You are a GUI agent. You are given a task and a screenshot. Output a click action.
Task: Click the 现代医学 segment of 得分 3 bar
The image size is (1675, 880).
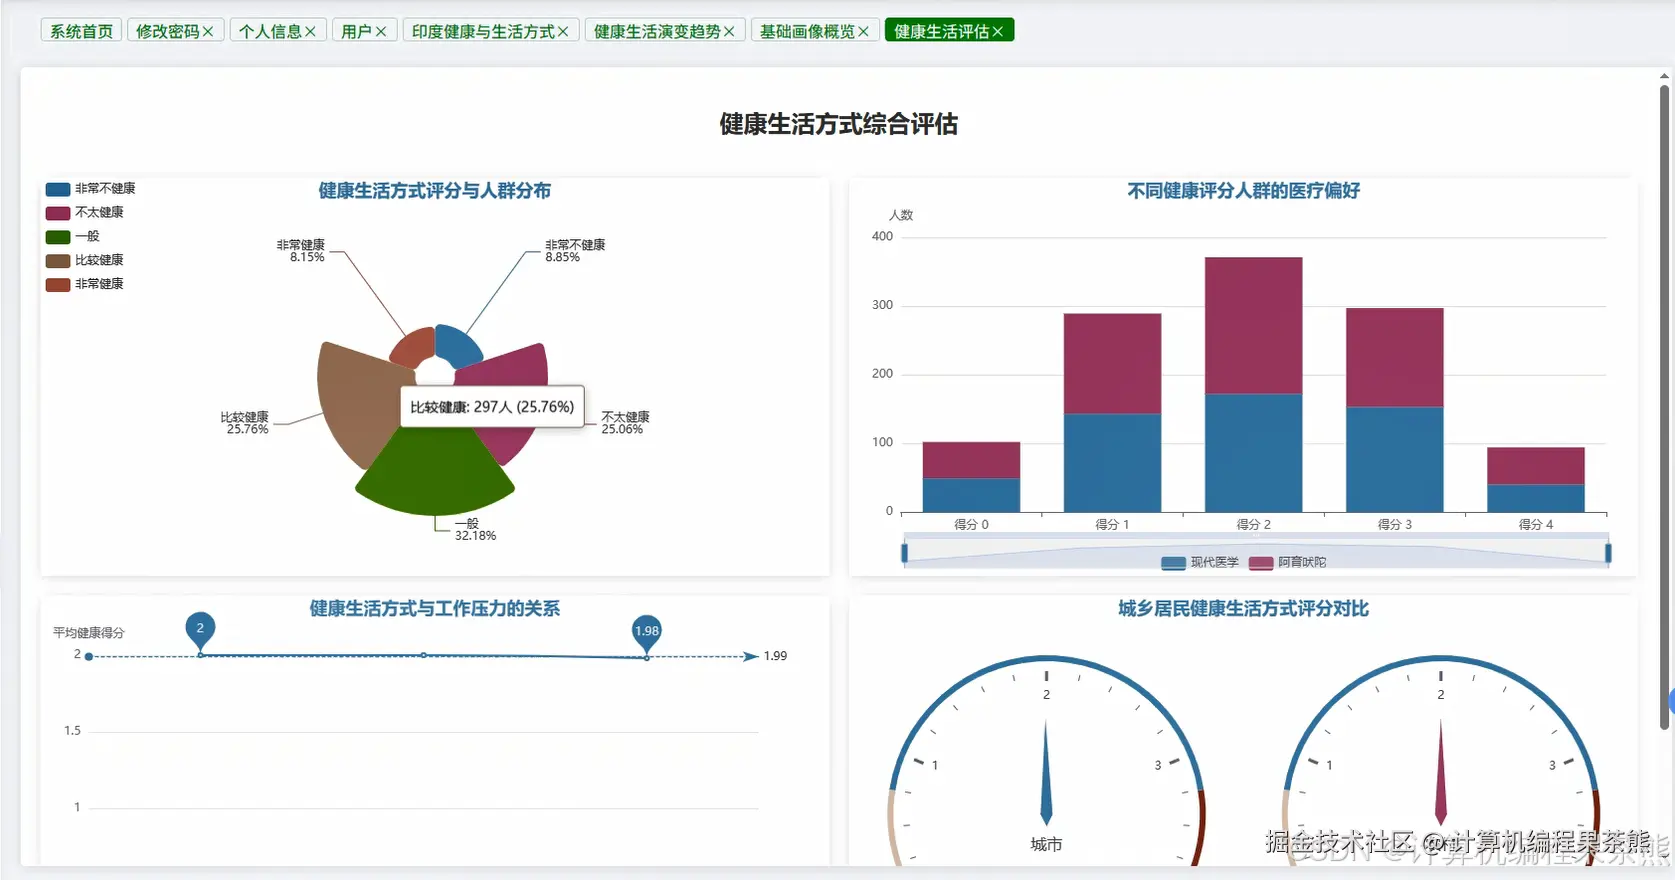(x=1395, y=460)
